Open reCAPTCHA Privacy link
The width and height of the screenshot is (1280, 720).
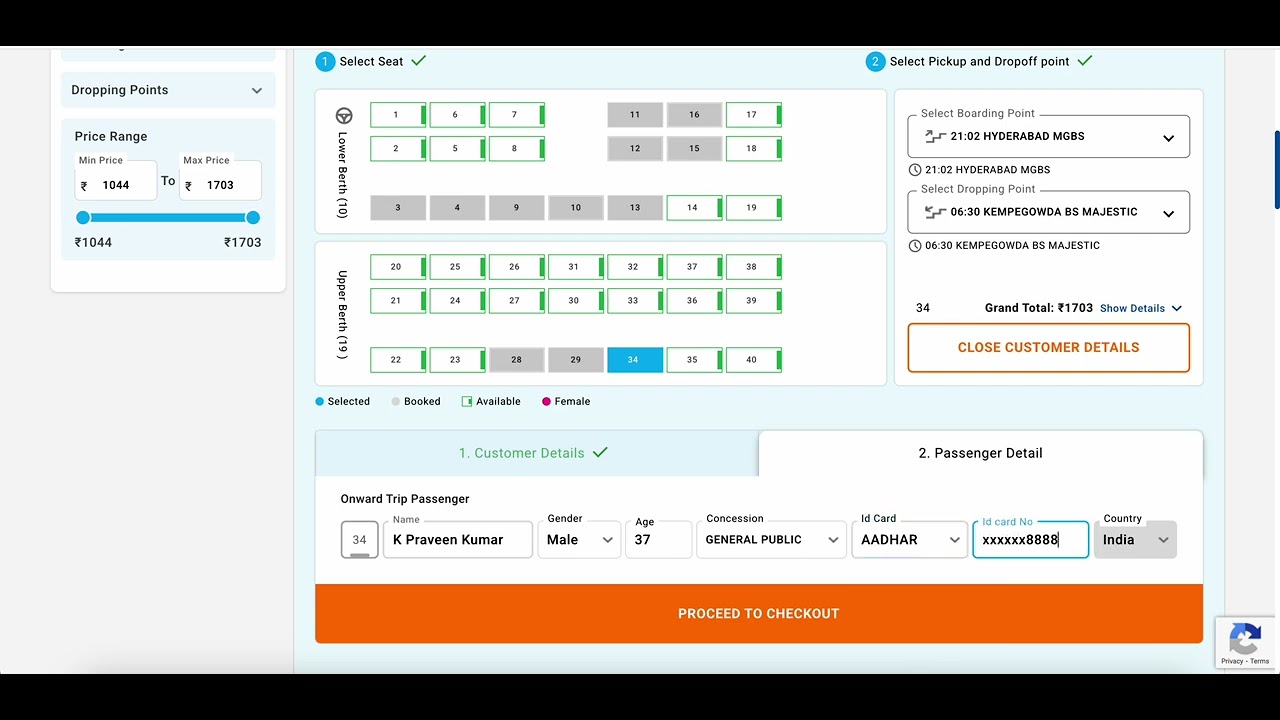[x=1232, y=662]
